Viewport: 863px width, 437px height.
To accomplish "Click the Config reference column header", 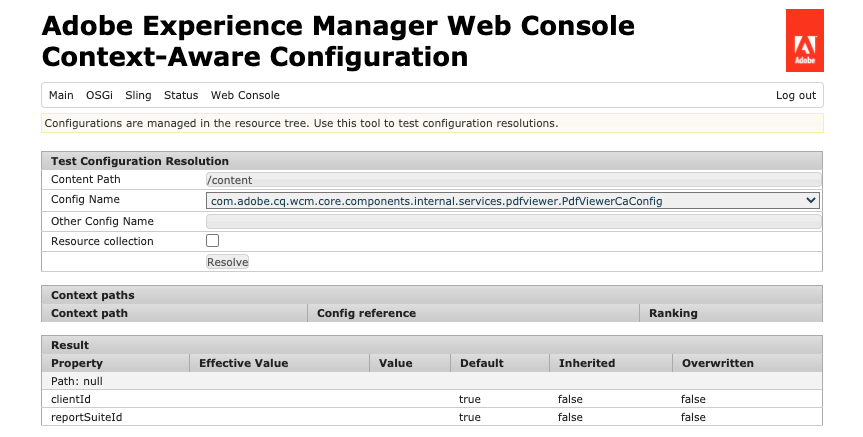I will pos(366,313).
